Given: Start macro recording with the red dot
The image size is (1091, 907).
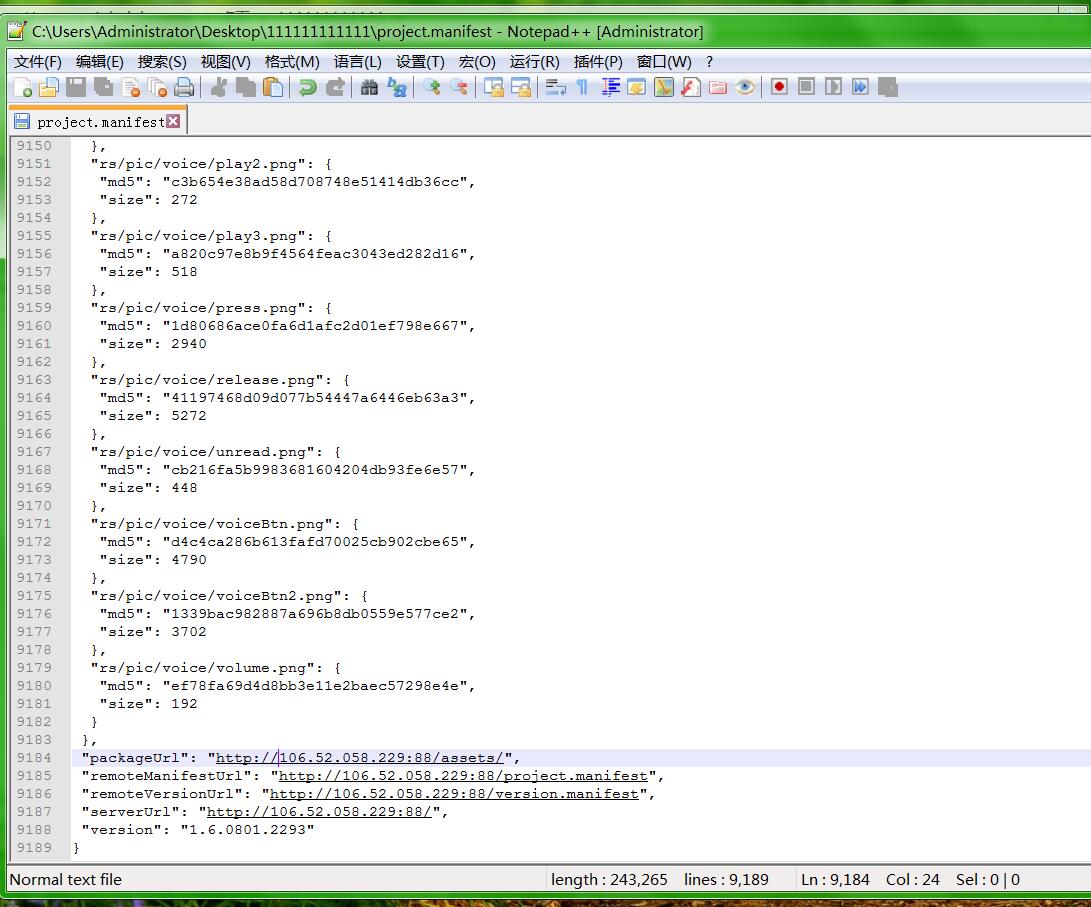Looking at the screenshot, I should pyautogui.click(x=779, y=88).
